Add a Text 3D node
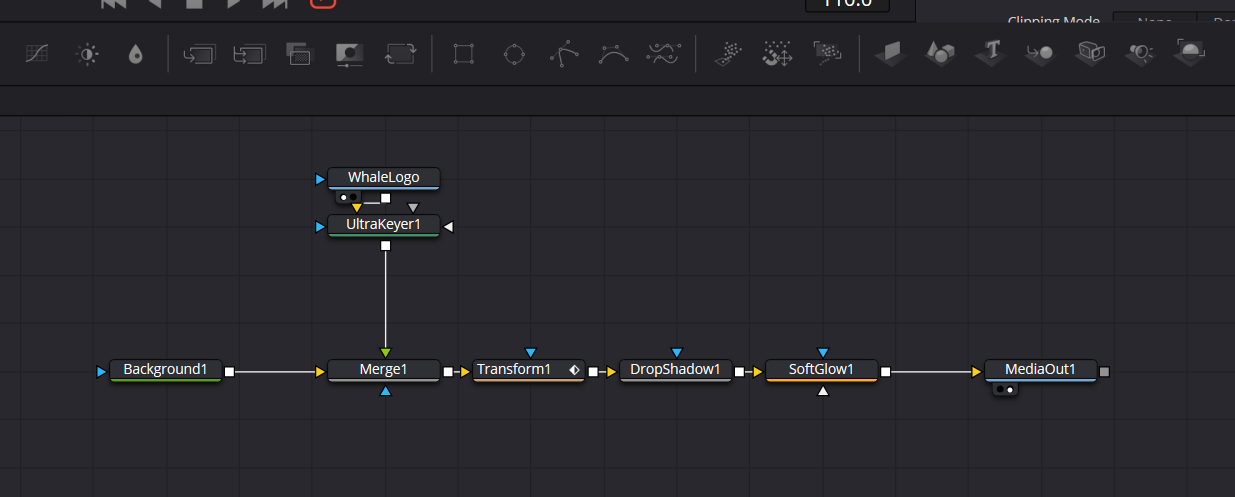The height and width of the screenshot is (497, 1235). click(x=991, y=53)
